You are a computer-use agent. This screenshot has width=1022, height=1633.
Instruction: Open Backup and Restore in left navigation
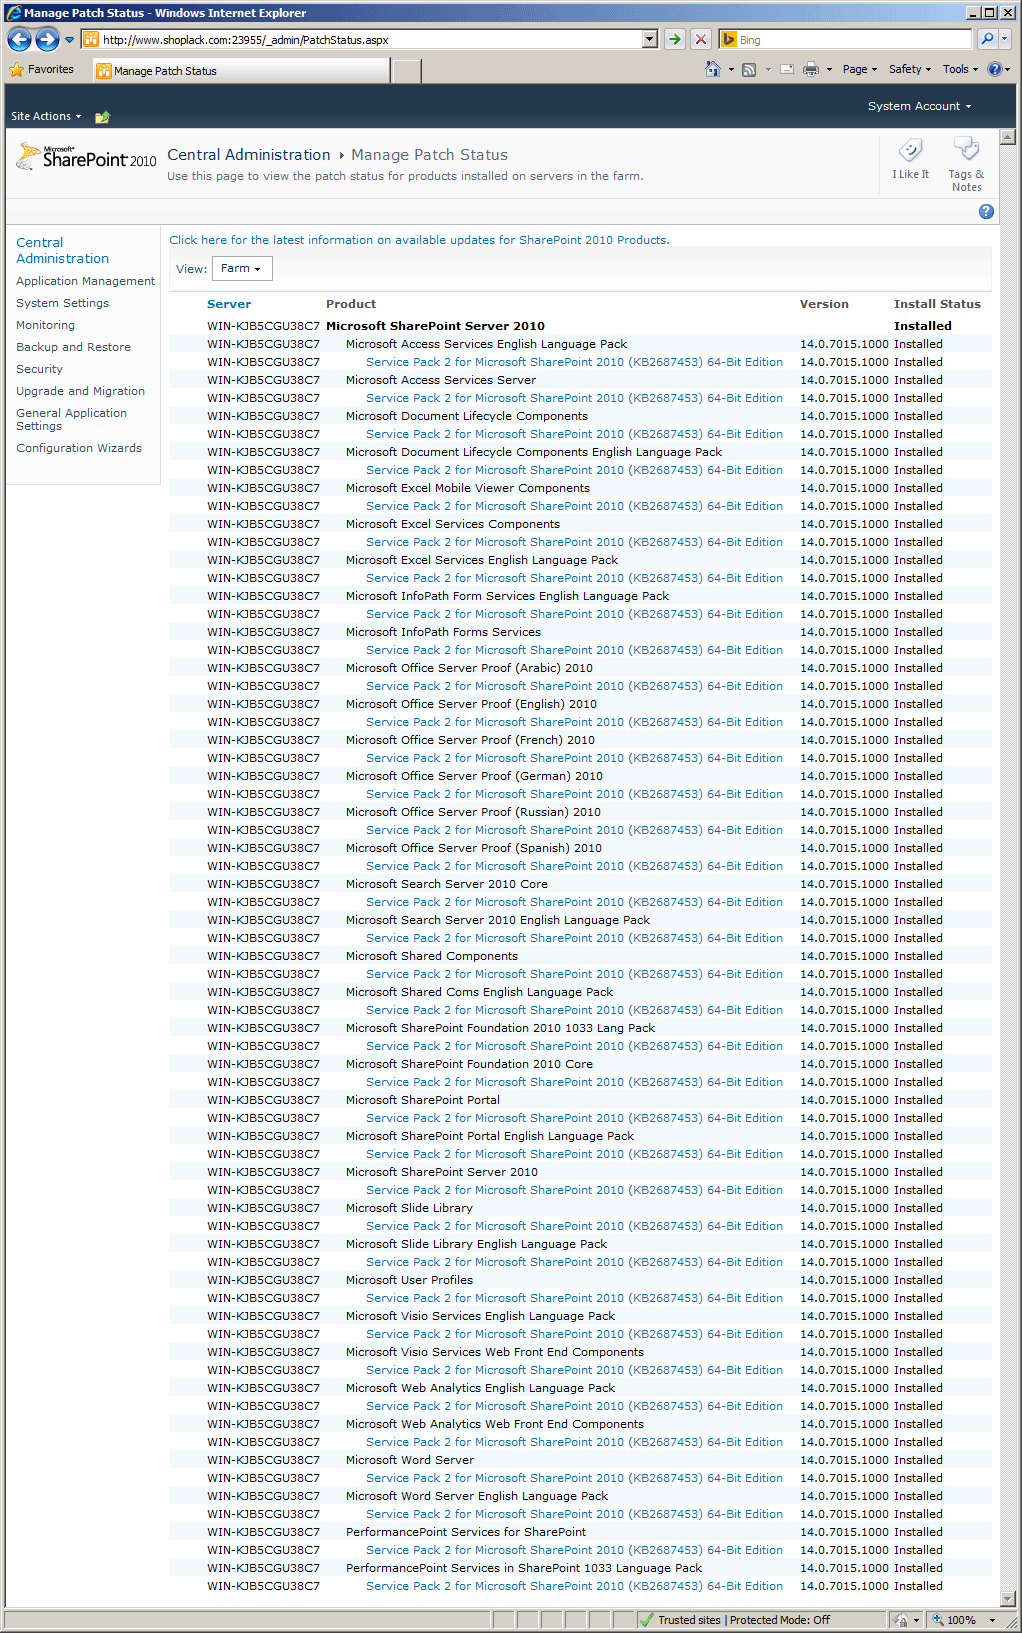point(73,347)
